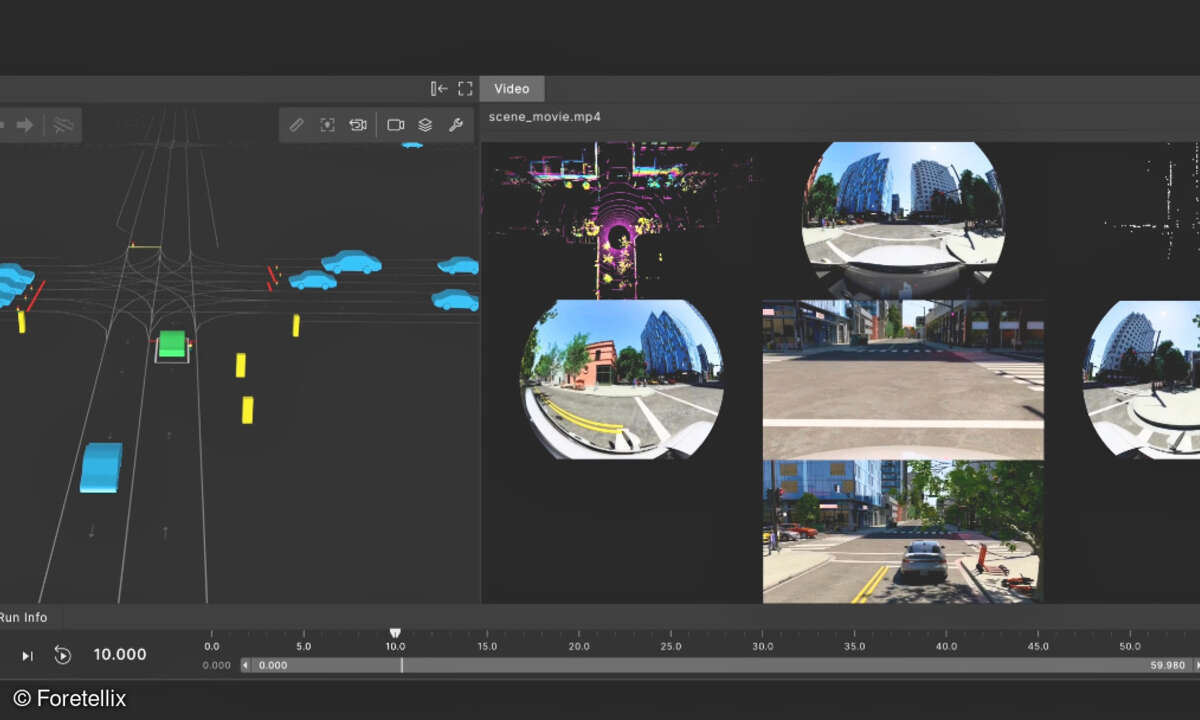Click the step-forward playback button
Image resolution: width=1200 pixels, height=720 pixels.
pos(28,655)
